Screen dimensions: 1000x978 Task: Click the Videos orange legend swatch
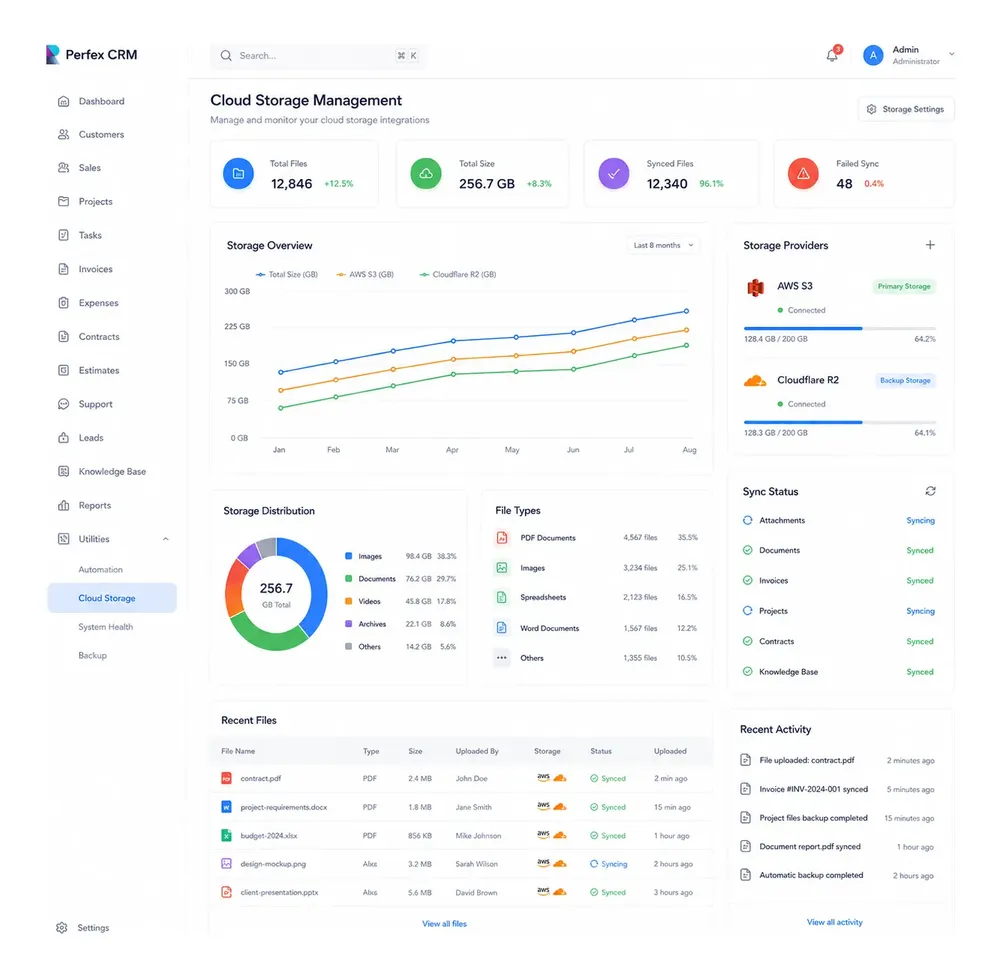point(348,601)
